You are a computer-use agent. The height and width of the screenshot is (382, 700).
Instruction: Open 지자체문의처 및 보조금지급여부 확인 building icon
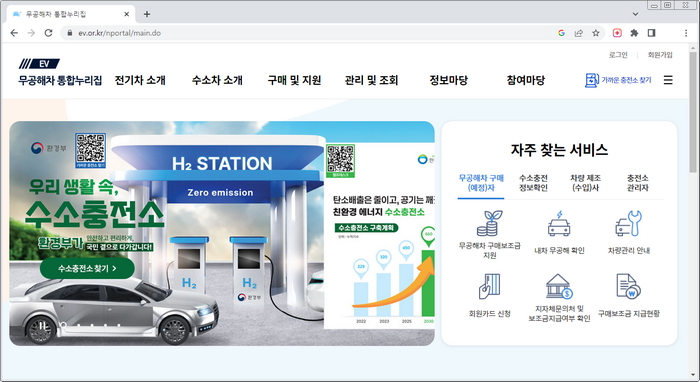point(559,286)
